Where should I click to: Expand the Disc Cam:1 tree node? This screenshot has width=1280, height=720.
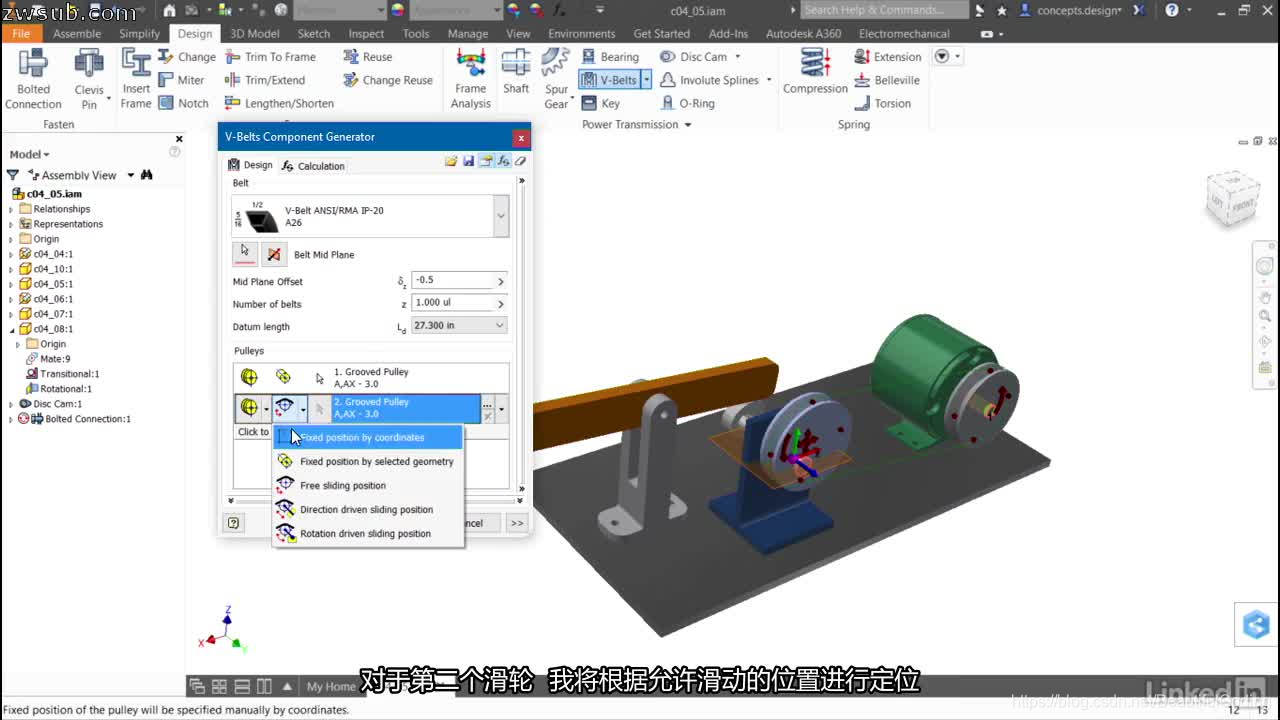11,404
